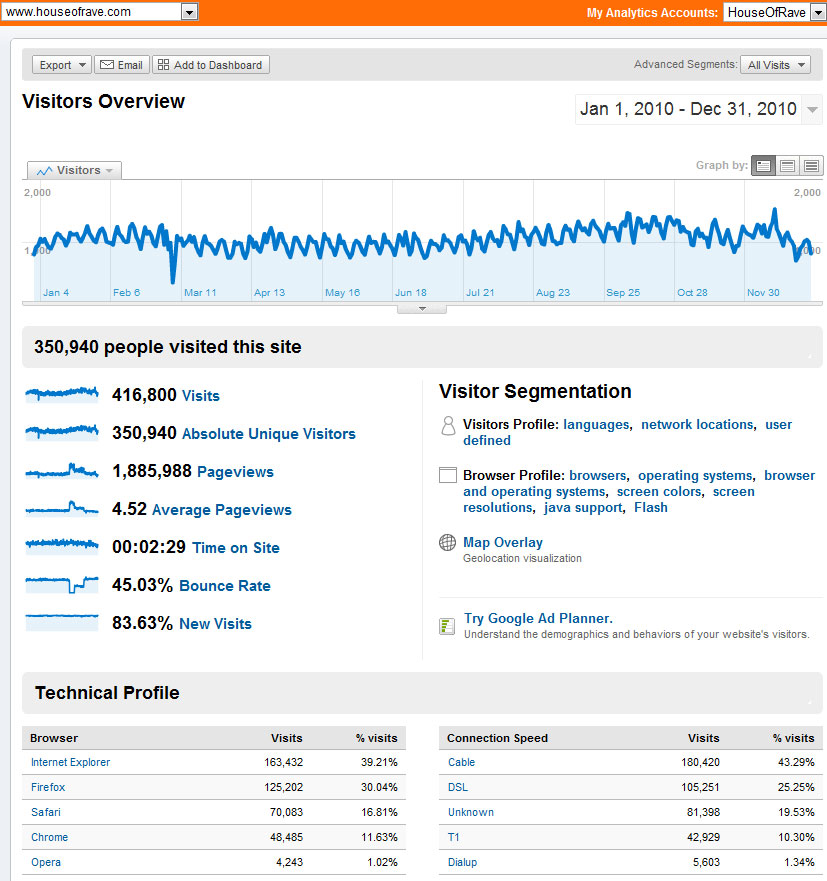Click the Browser Profile window icon
The width and height of the screenshot is (827, 881).
pyautogui.click(x=448, y=476)
